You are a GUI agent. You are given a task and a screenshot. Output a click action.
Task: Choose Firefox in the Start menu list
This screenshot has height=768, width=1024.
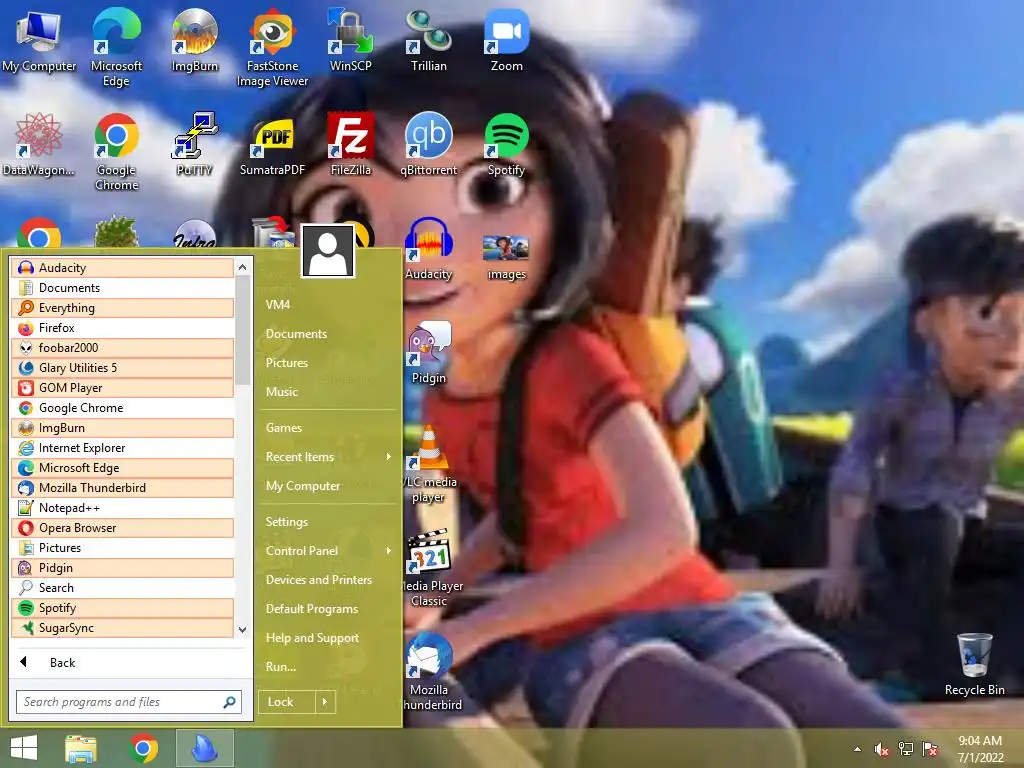122,328
